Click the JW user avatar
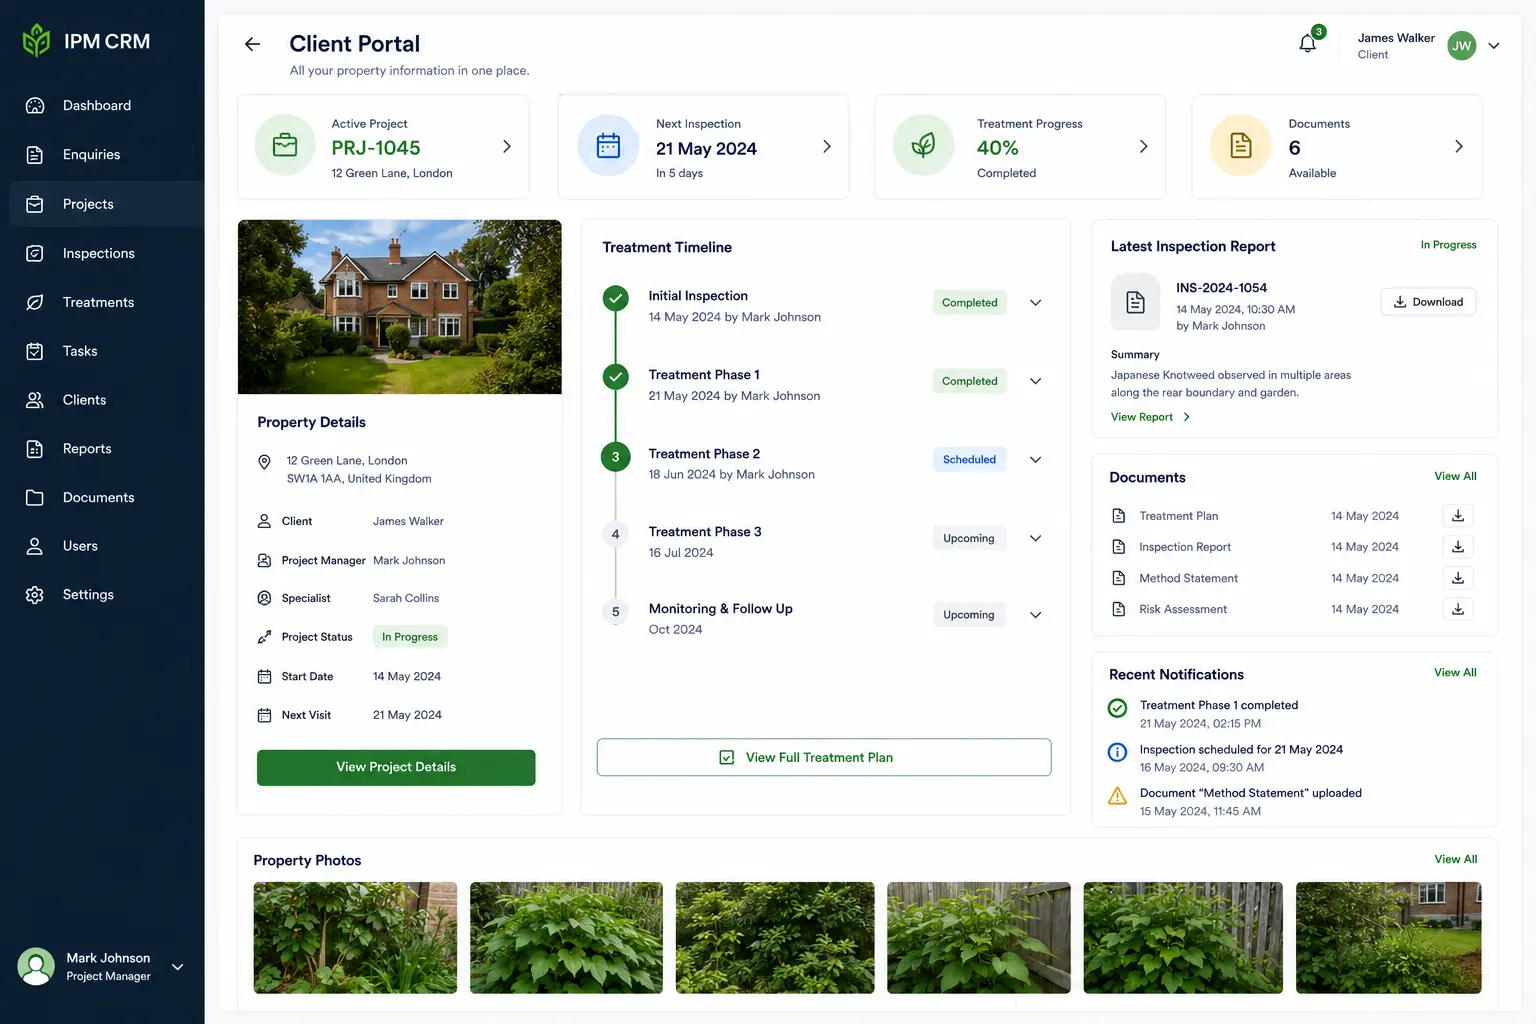The height and width of the screenshot is (1024, 1536). (x=1461, y=45)
